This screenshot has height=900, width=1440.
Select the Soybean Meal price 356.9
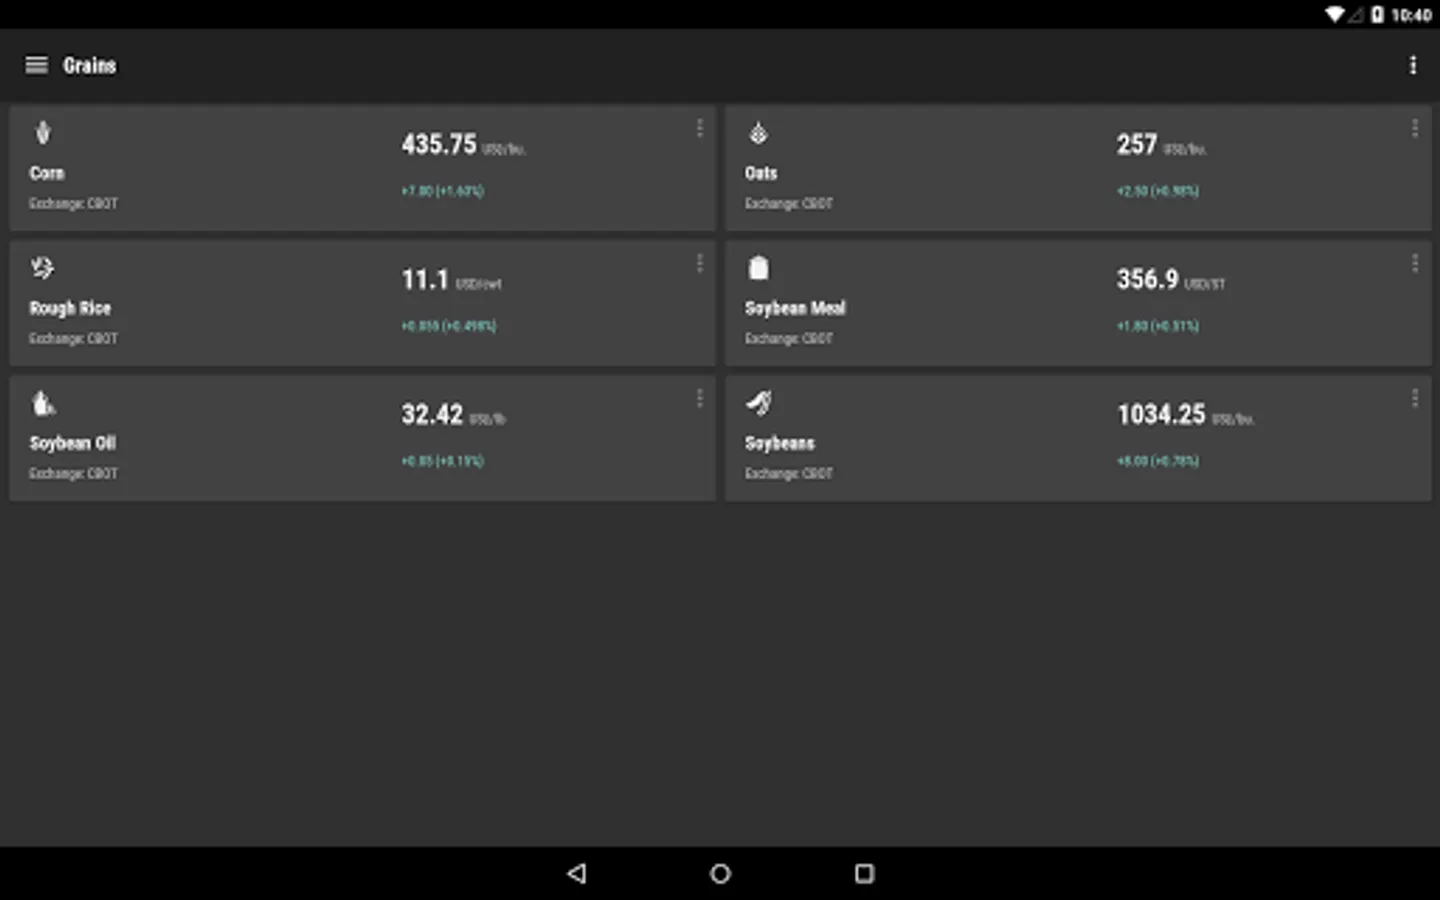coord(1148,279)
